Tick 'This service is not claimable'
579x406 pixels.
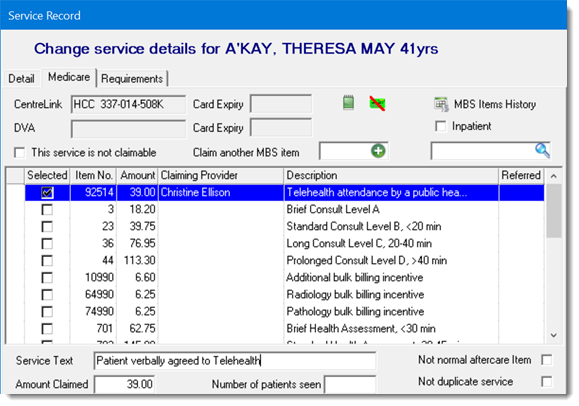(19, 153)
